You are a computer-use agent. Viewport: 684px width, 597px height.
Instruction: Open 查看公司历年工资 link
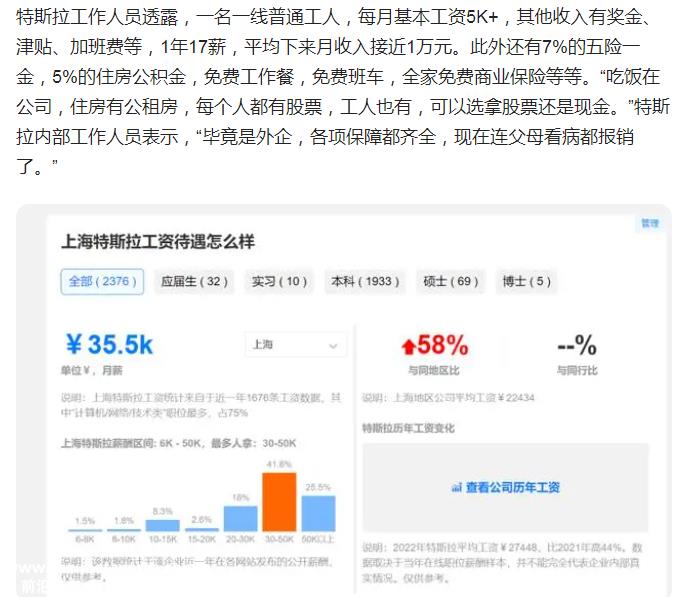pyautogui.click(x=513, y=487)
